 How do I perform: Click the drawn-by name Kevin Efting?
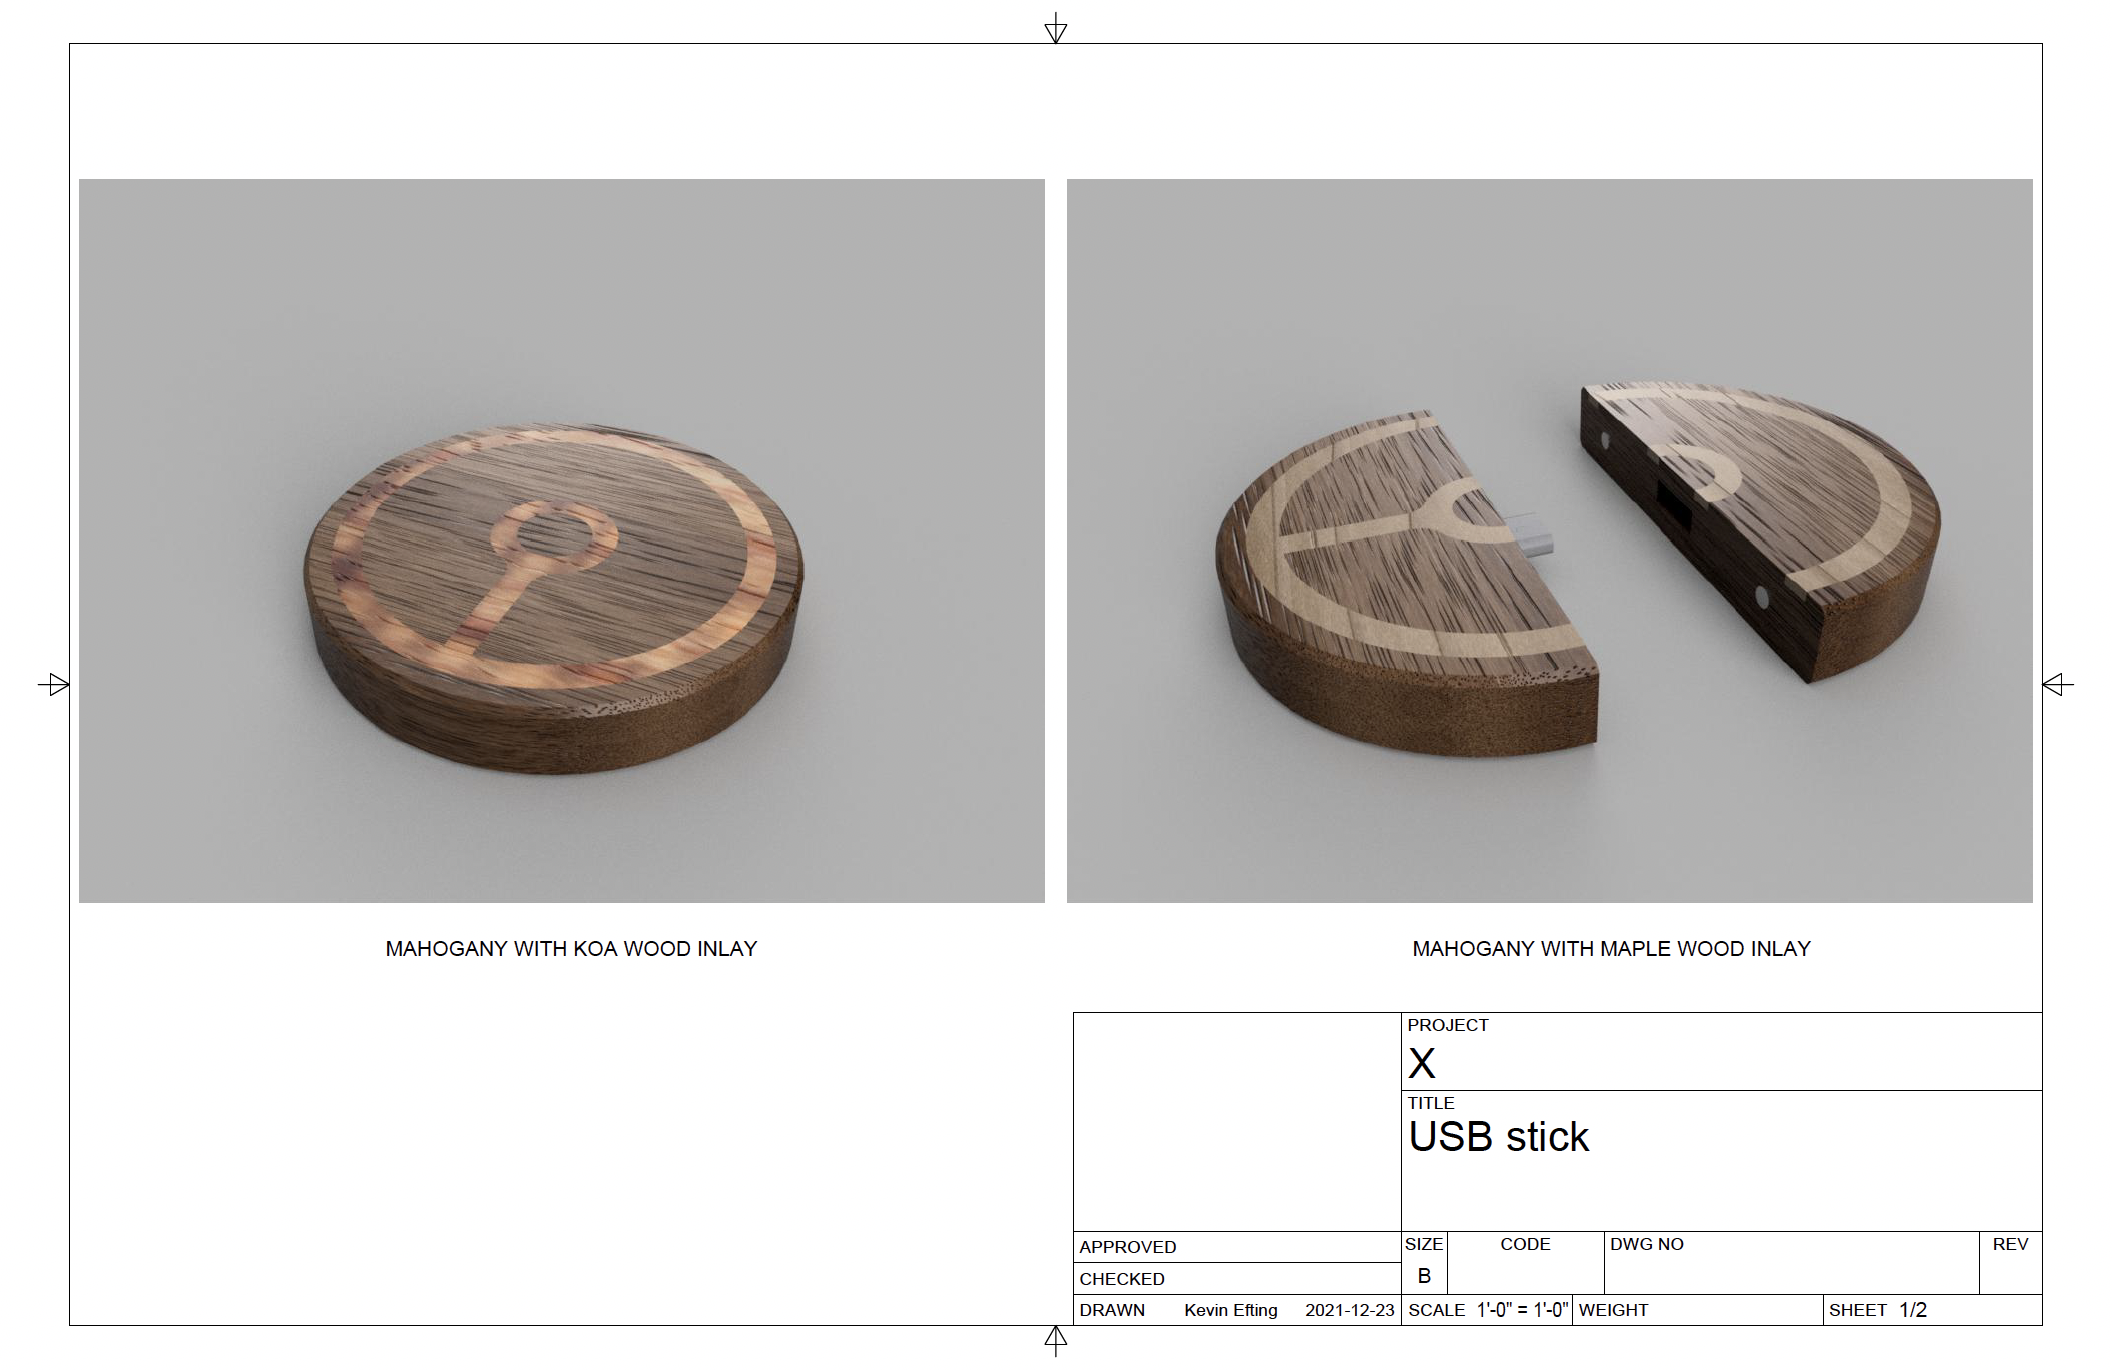[x=1230, y=1311]
